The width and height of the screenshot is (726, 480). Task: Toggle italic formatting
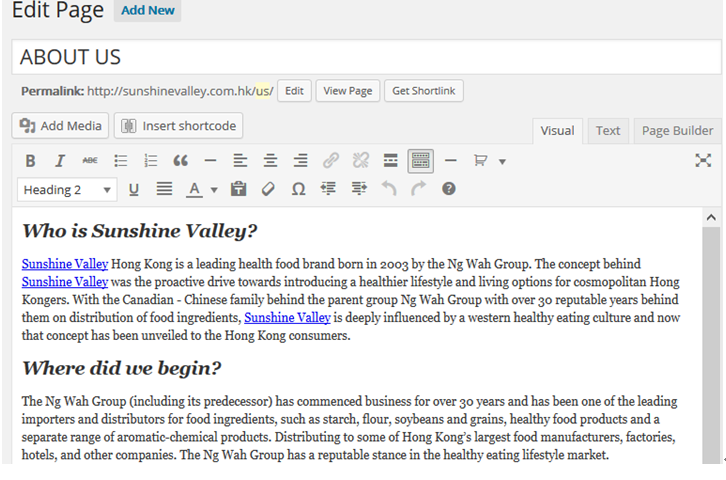pyautogui.click(x=60, y=161)
